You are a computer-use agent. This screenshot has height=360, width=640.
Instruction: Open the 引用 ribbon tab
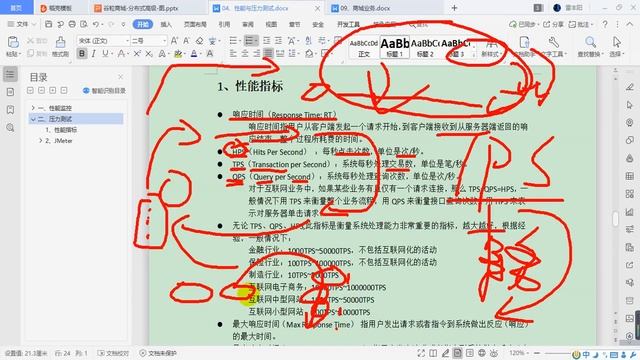tap(224, 24)
